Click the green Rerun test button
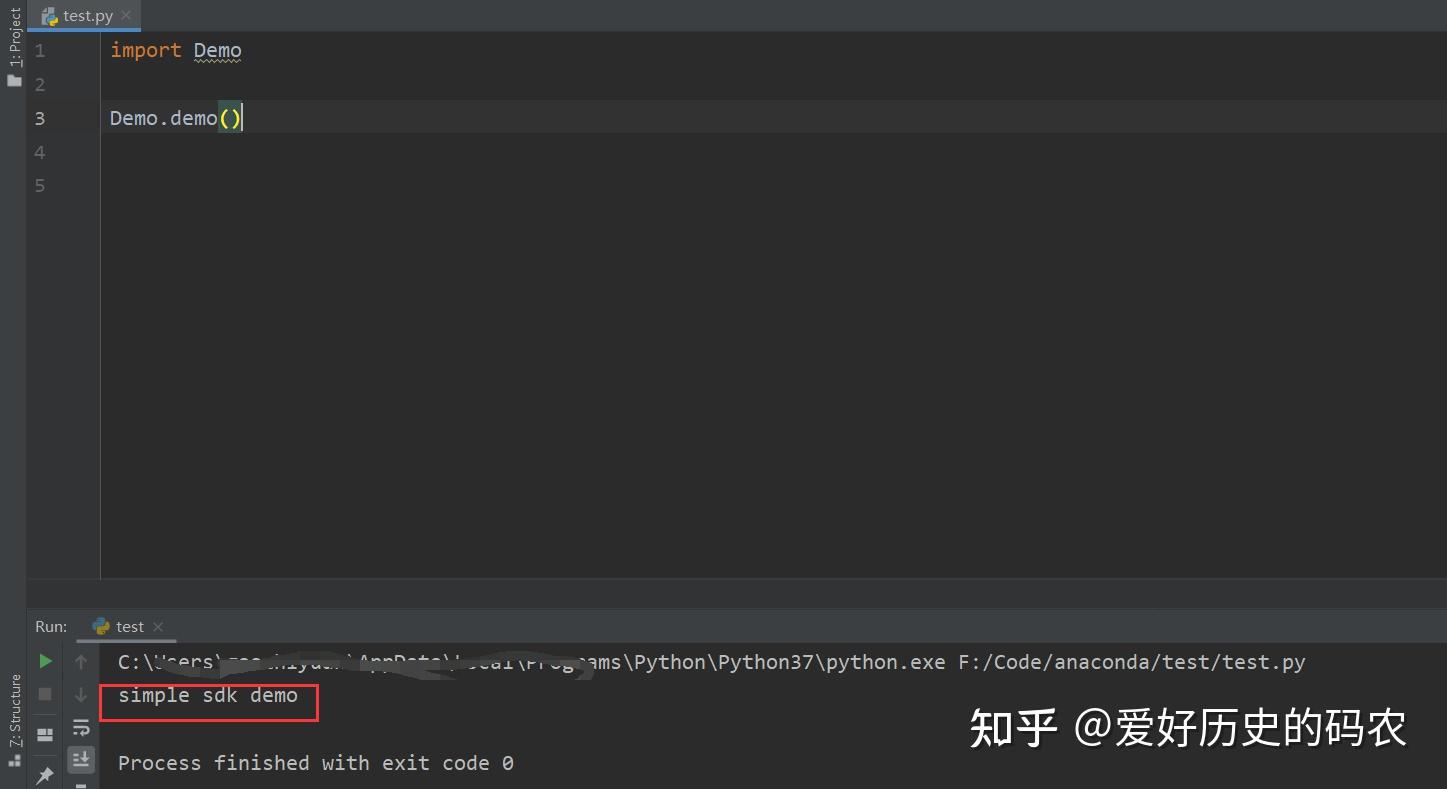Viewport: 1447px width, 789px height. [x=44, y=661]
